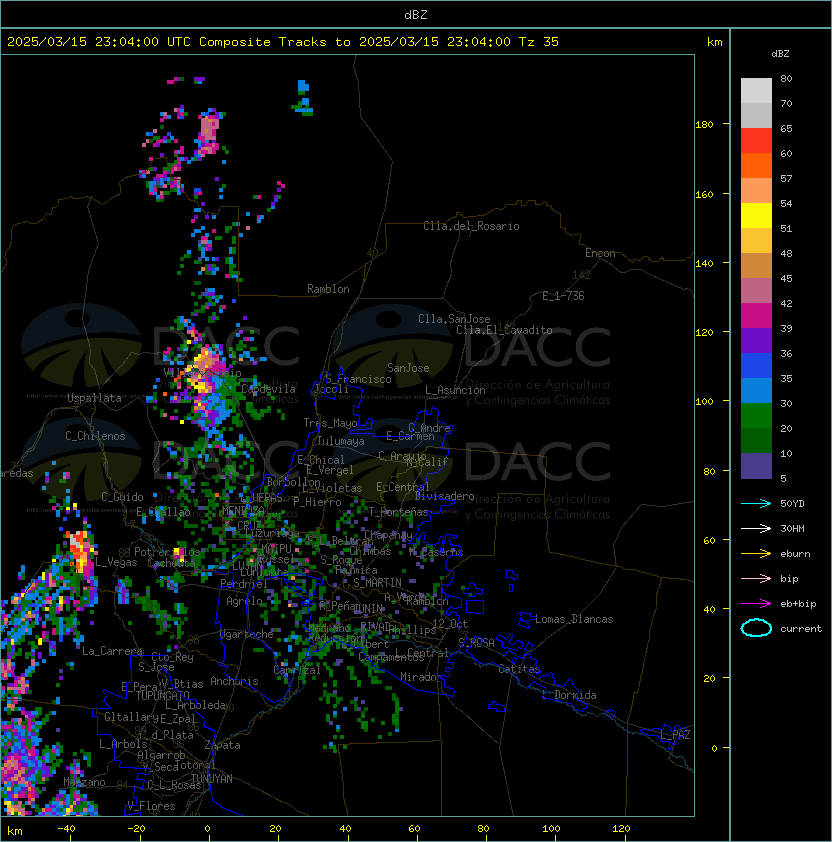Click the 'dBZ' heading above the color scale

[780, 54]
